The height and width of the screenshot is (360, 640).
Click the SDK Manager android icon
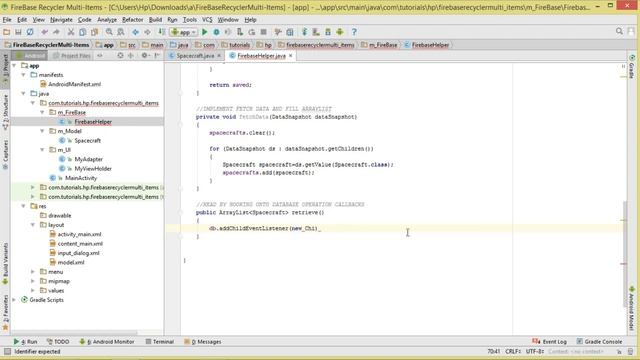tap(340, 32)
